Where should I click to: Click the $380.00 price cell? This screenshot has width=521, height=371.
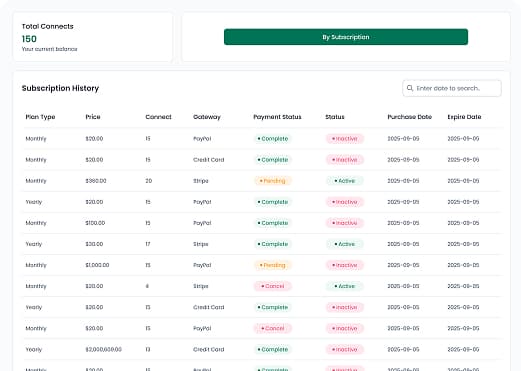96,181
